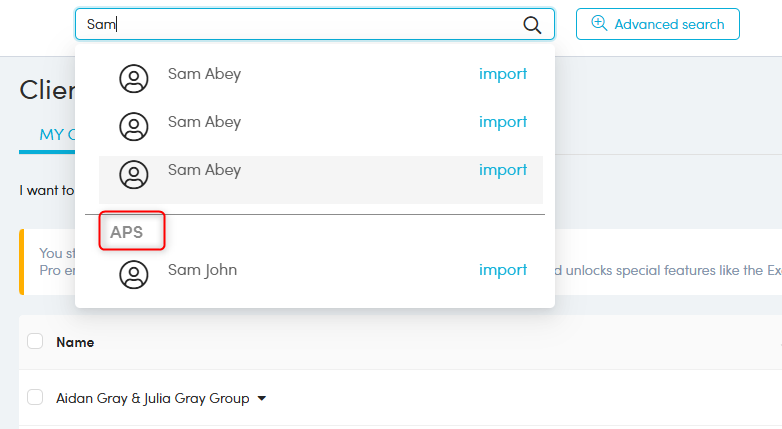Toggle the select-all checkbox beside Name
This screenshot has width=782, height=429.
tap(35, 341)
